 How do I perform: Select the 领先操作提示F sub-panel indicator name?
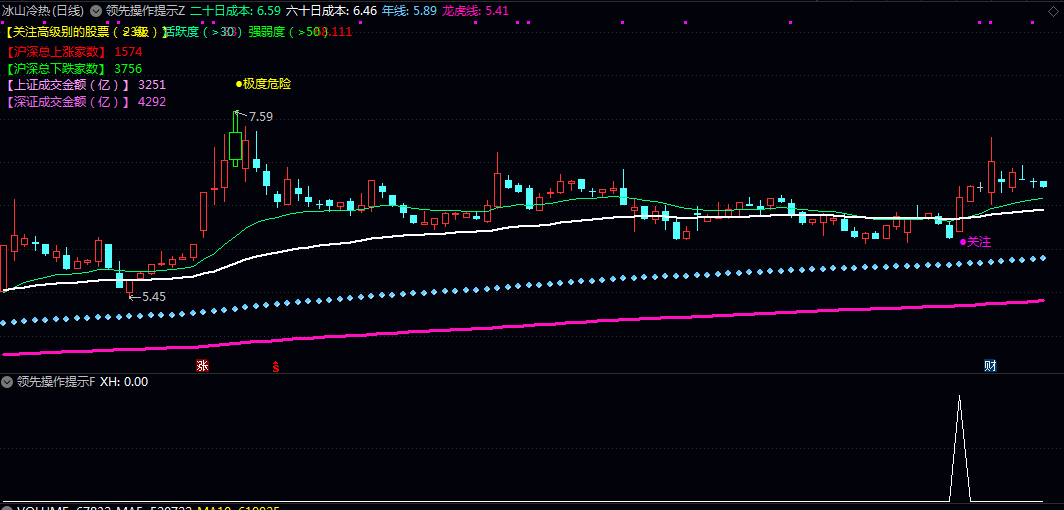click(x=56, y=382)
